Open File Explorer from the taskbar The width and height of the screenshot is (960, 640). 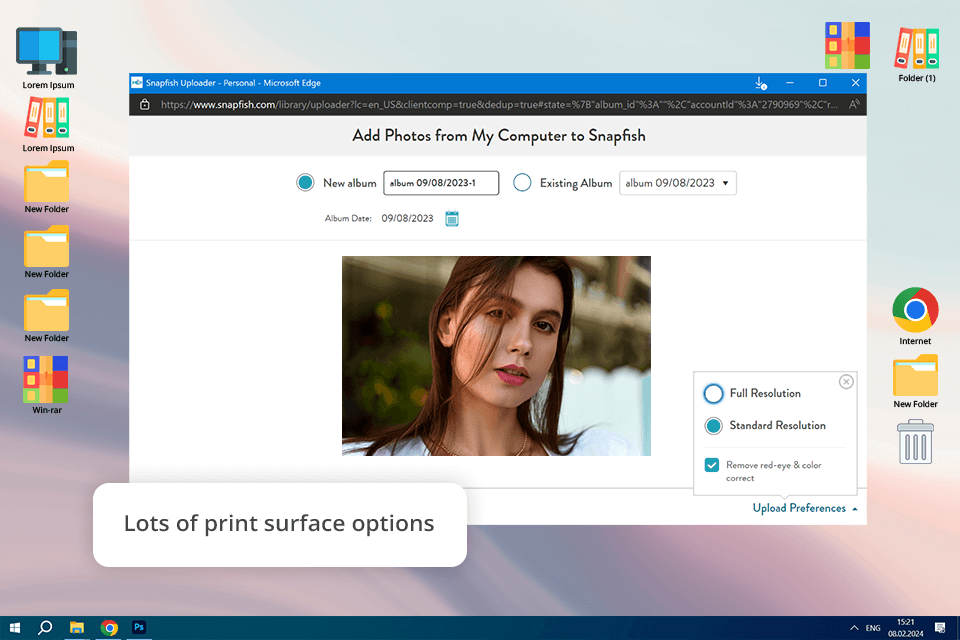click(x=77, y=627)
